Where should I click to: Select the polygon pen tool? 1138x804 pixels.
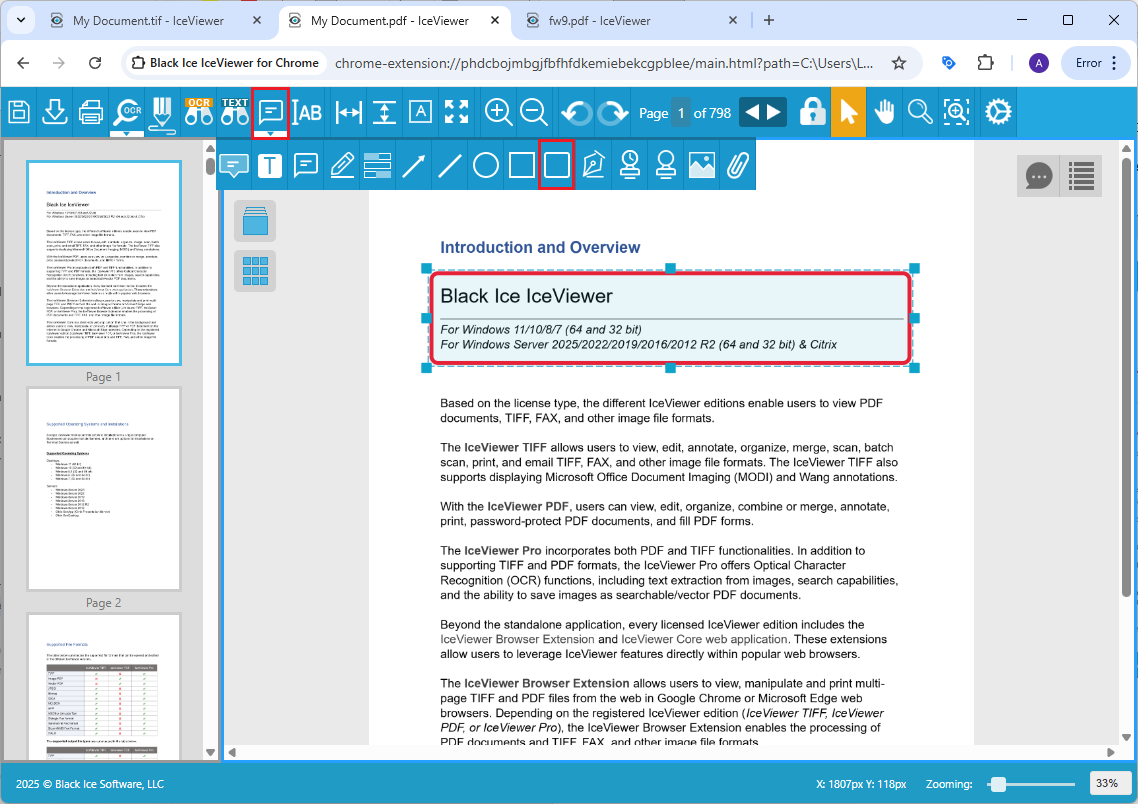click(594, 165)
